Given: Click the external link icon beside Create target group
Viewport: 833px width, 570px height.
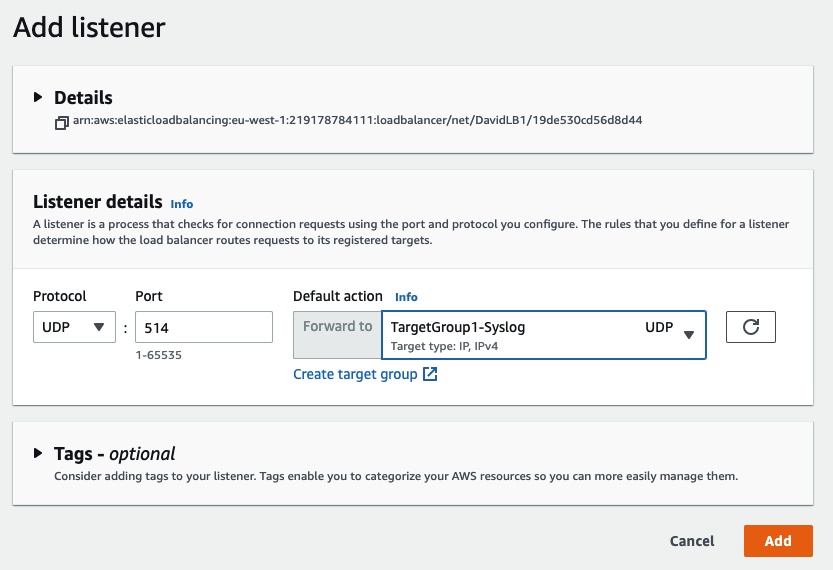Looking at the screenshot, I should tap(430, 374).
